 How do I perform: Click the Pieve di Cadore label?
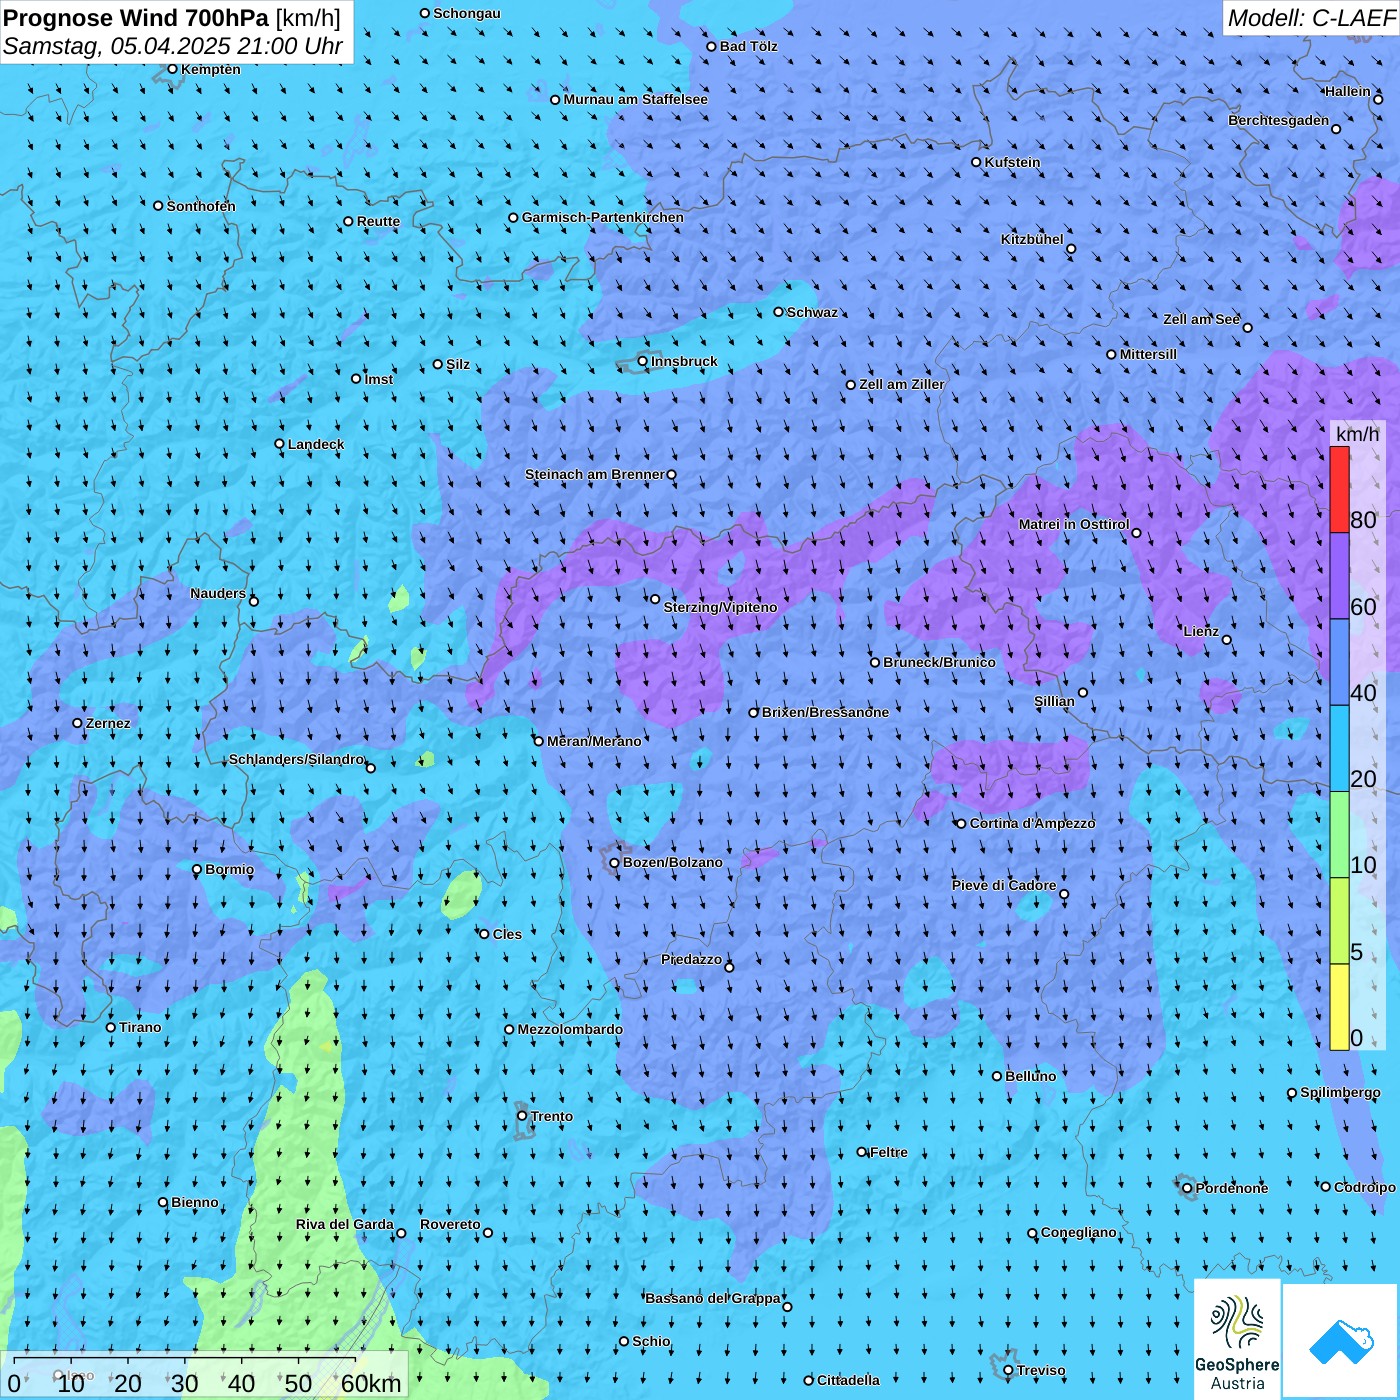click(x=1004, y=885)
